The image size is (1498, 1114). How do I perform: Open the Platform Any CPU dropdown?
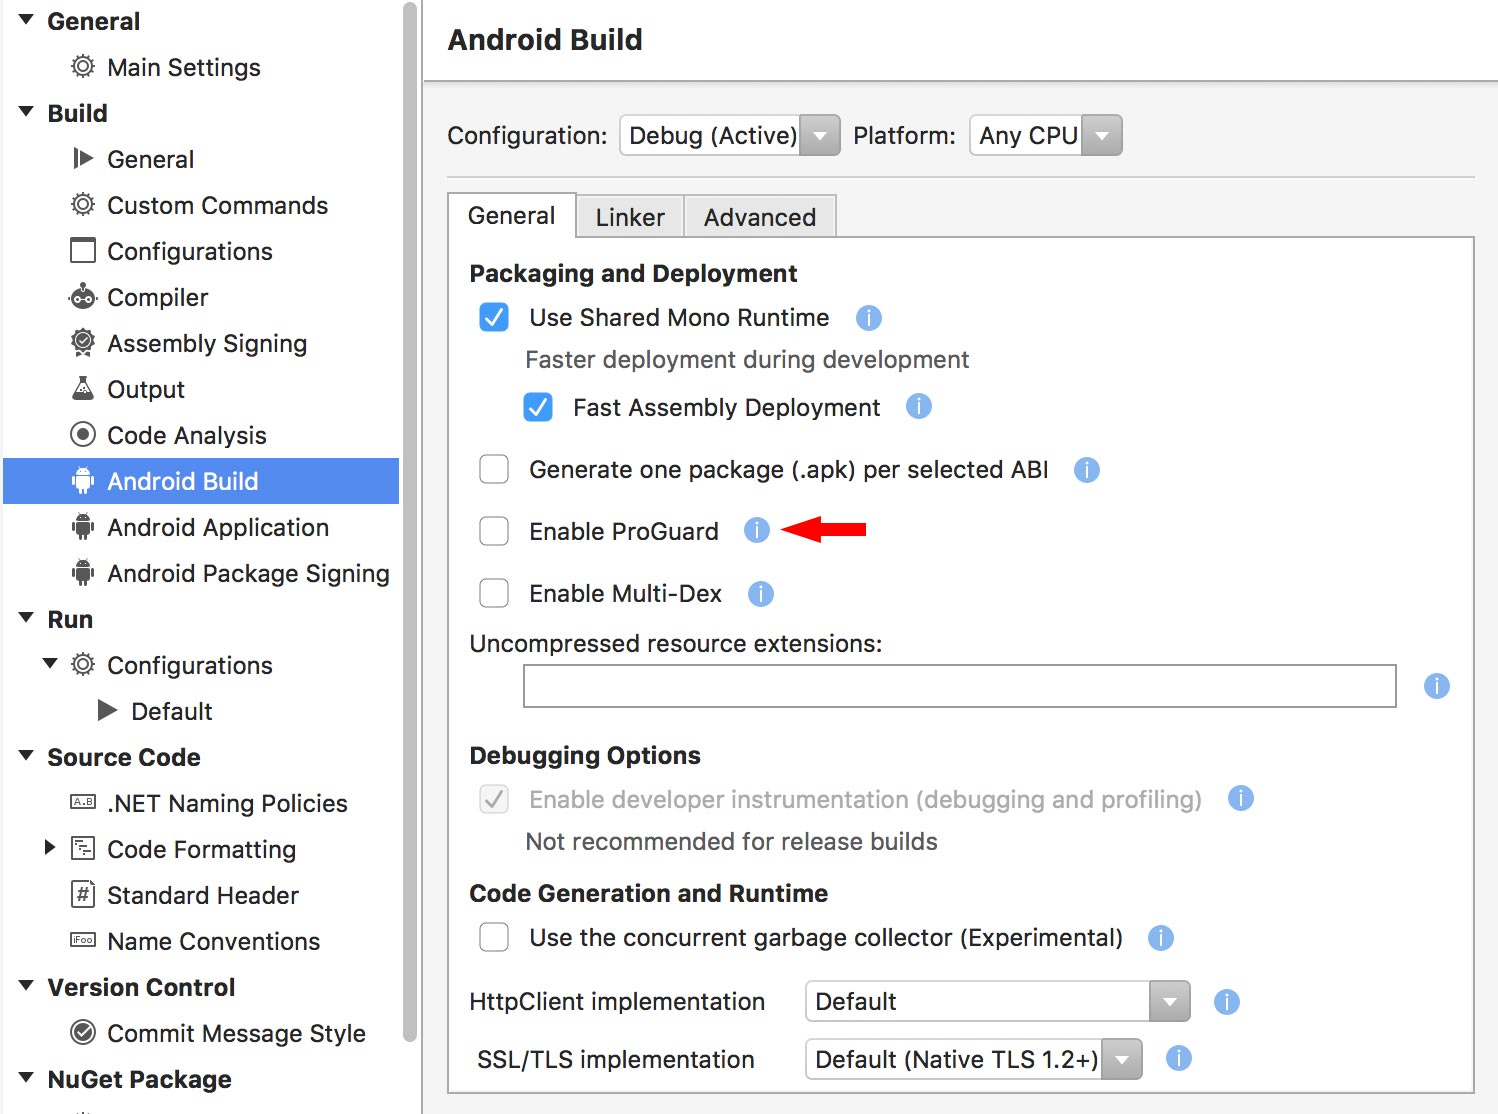pos(1046,135)
